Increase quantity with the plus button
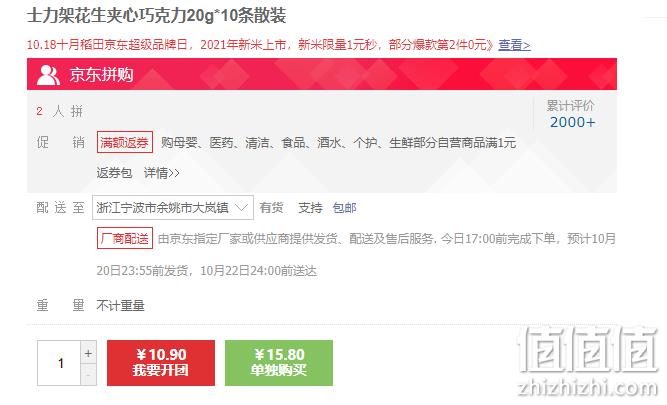667x405 pixels. (x=88, y=353)
